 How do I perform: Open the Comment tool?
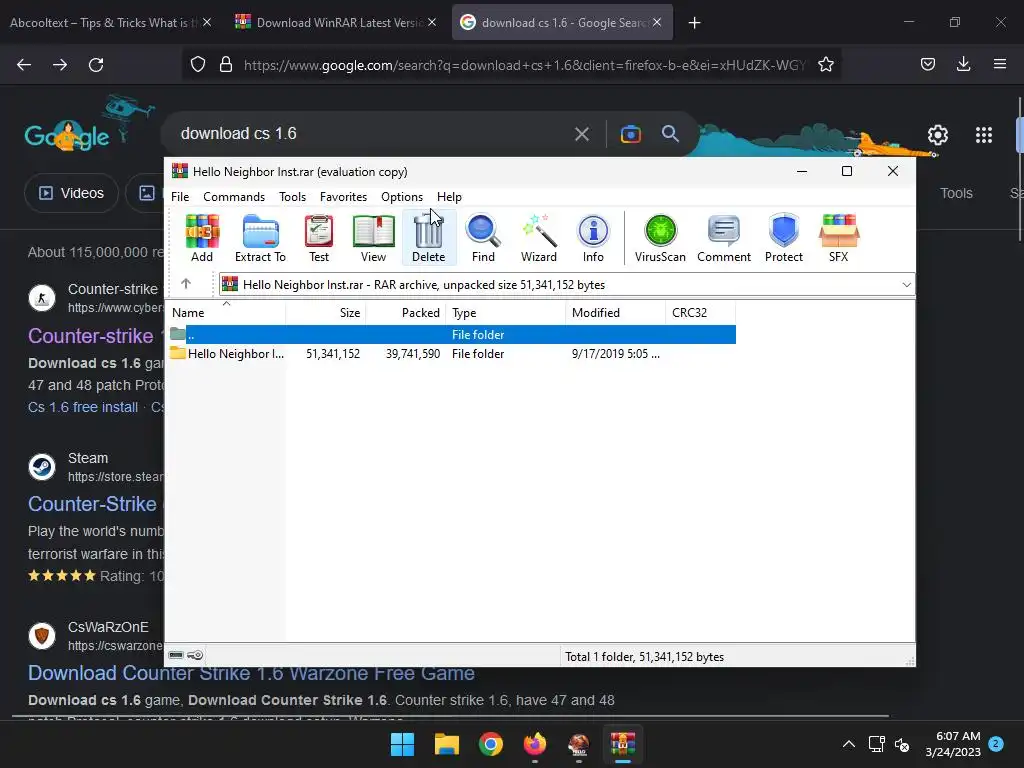coord(724,238)
